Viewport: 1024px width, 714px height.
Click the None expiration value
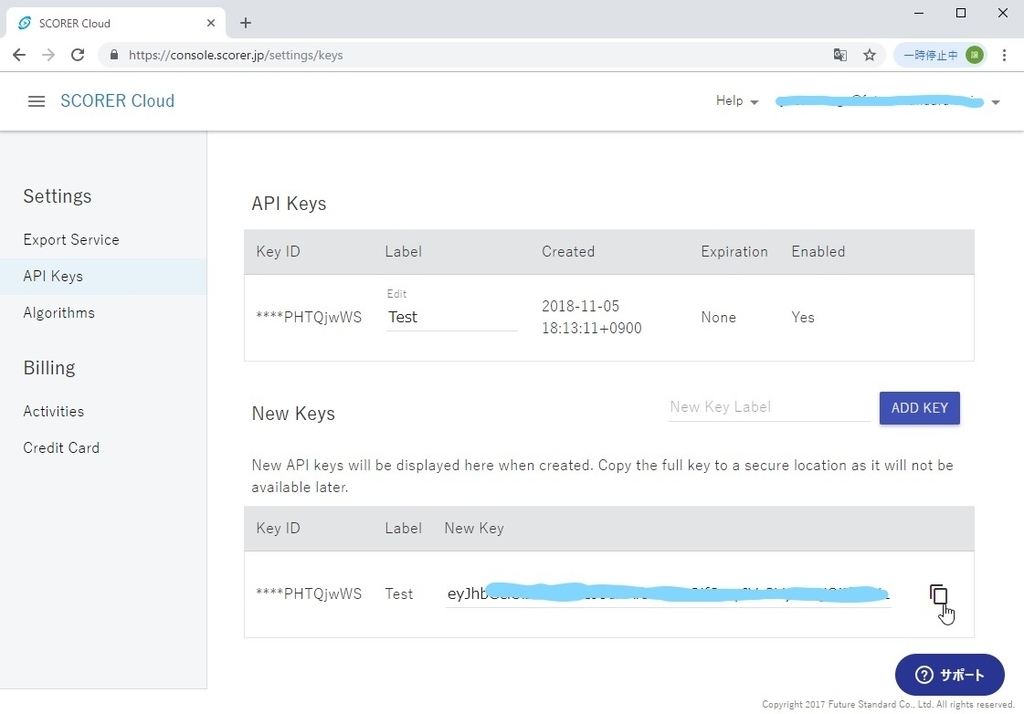[718, 317]
